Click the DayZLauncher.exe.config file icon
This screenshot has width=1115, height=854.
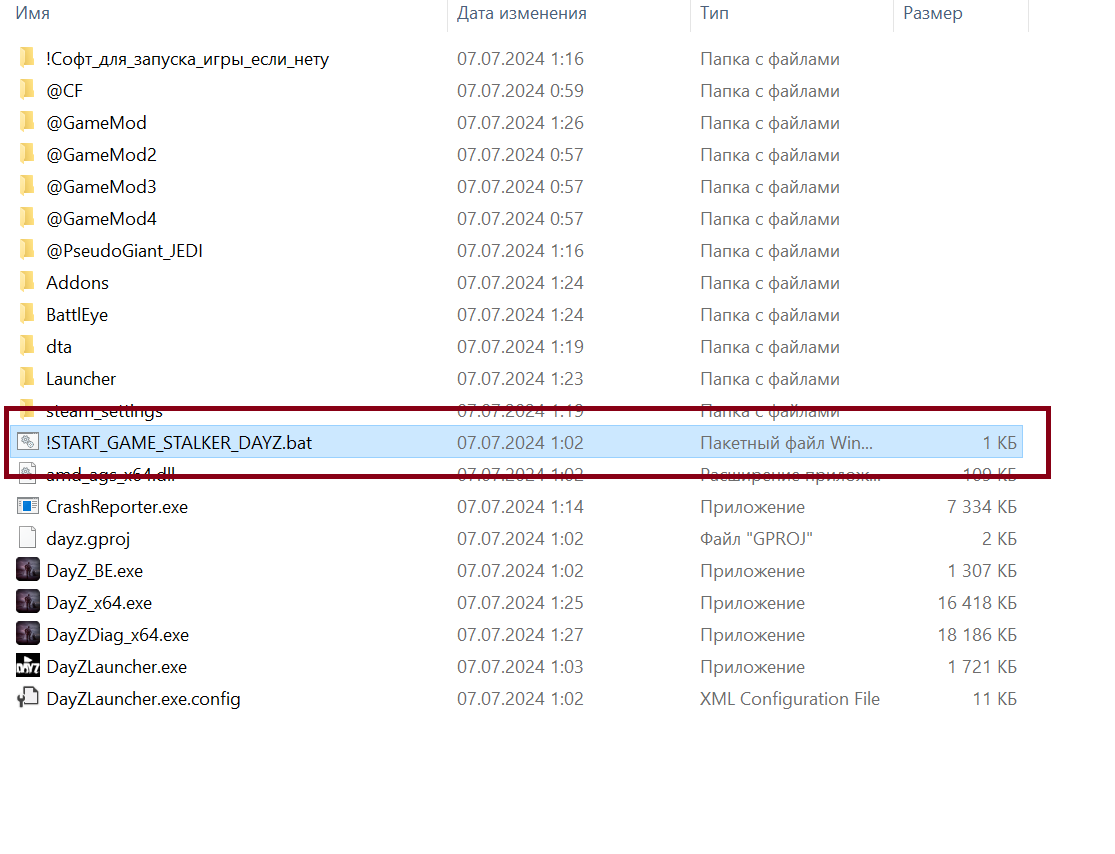tap(28, 699)
